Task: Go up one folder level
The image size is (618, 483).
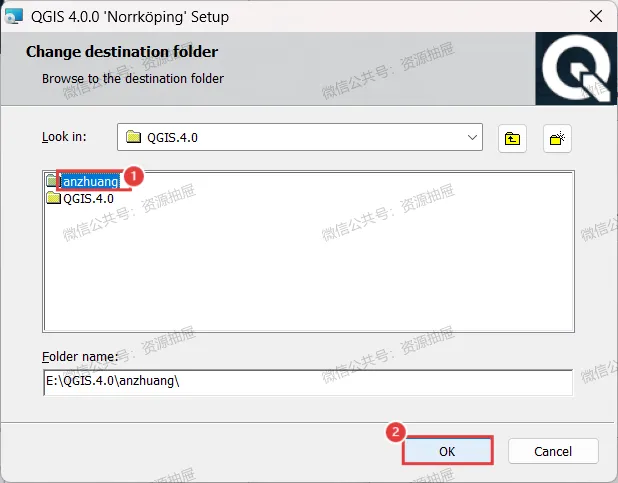Action: tap(512, 138)
